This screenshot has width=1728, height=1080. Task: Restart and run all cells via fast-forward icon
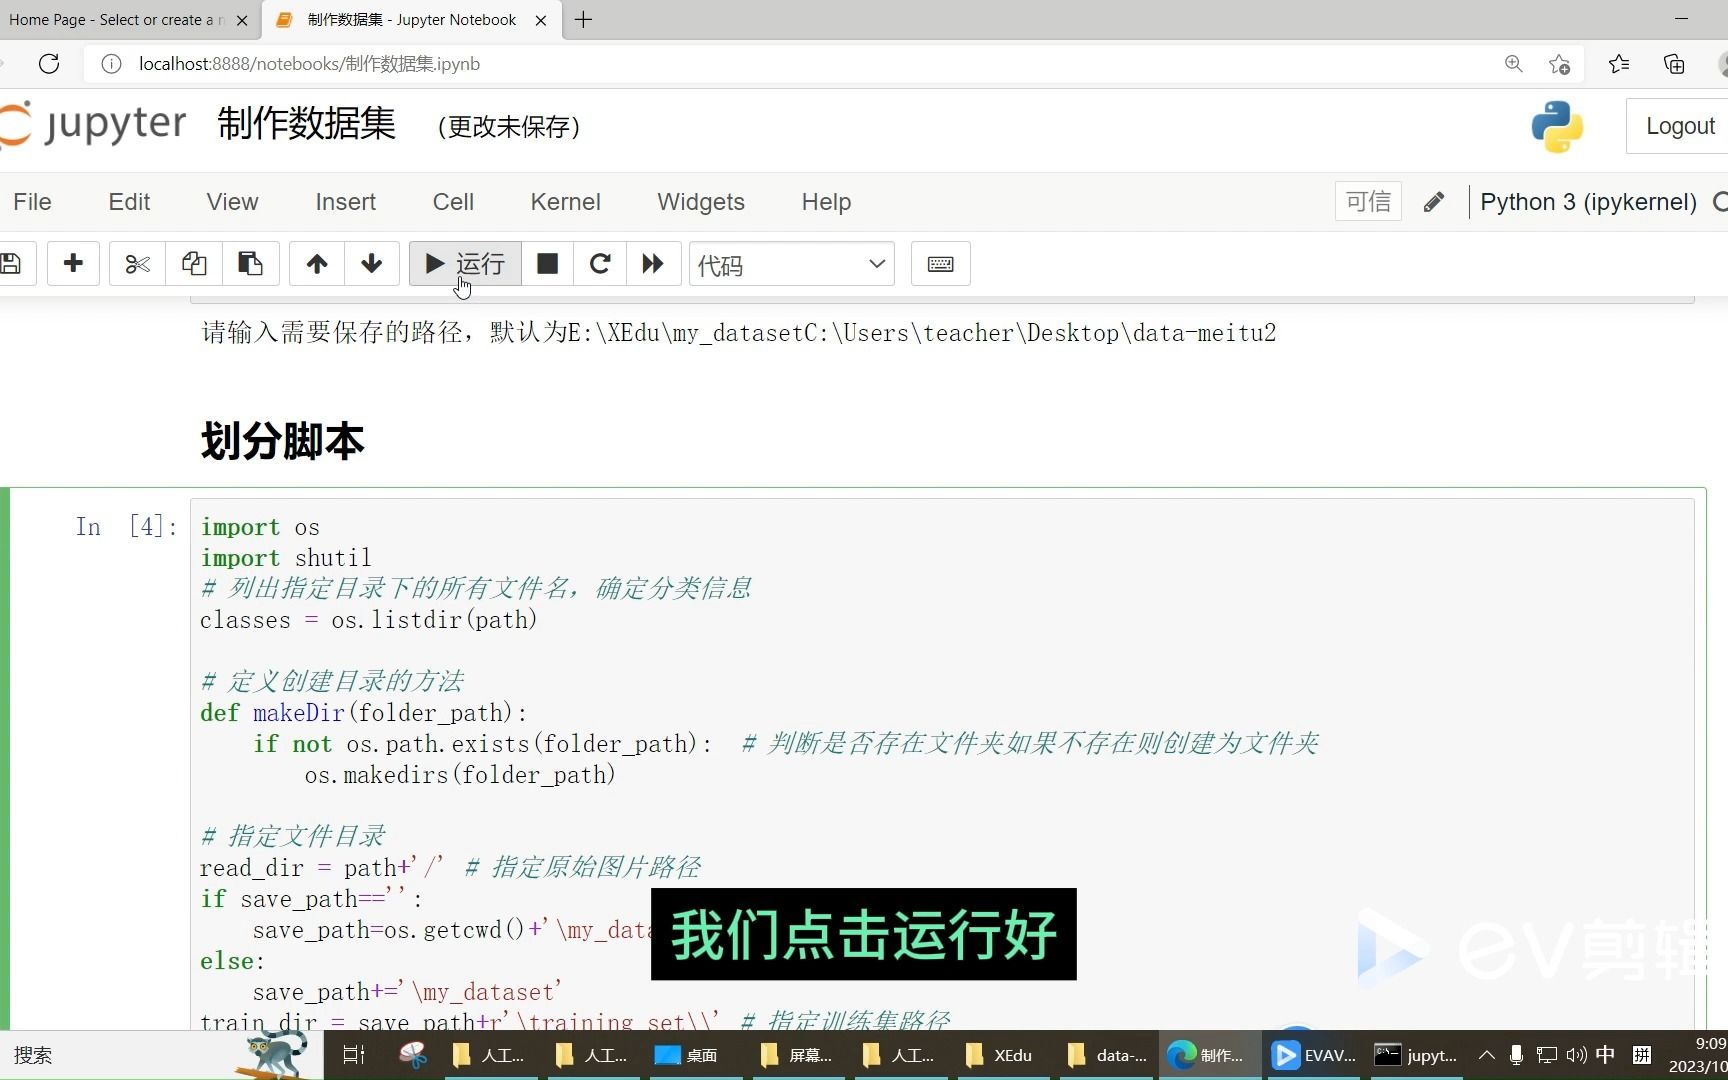[652, 263]
